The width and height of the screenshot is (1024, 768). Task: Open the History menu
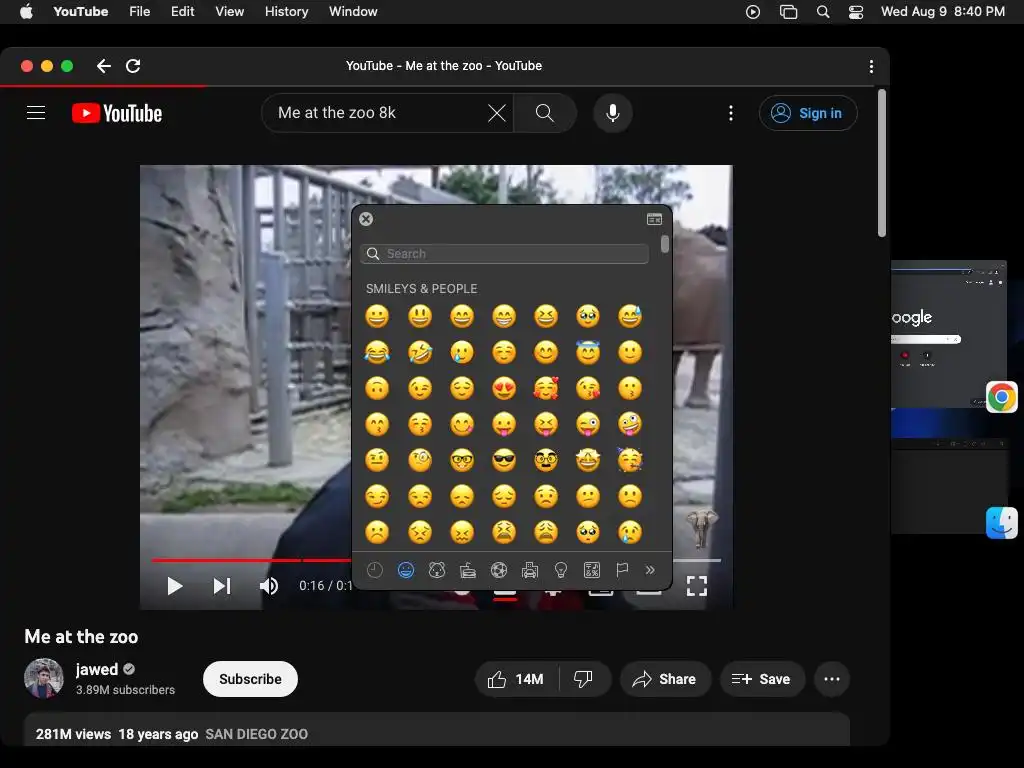coord(286,12)
